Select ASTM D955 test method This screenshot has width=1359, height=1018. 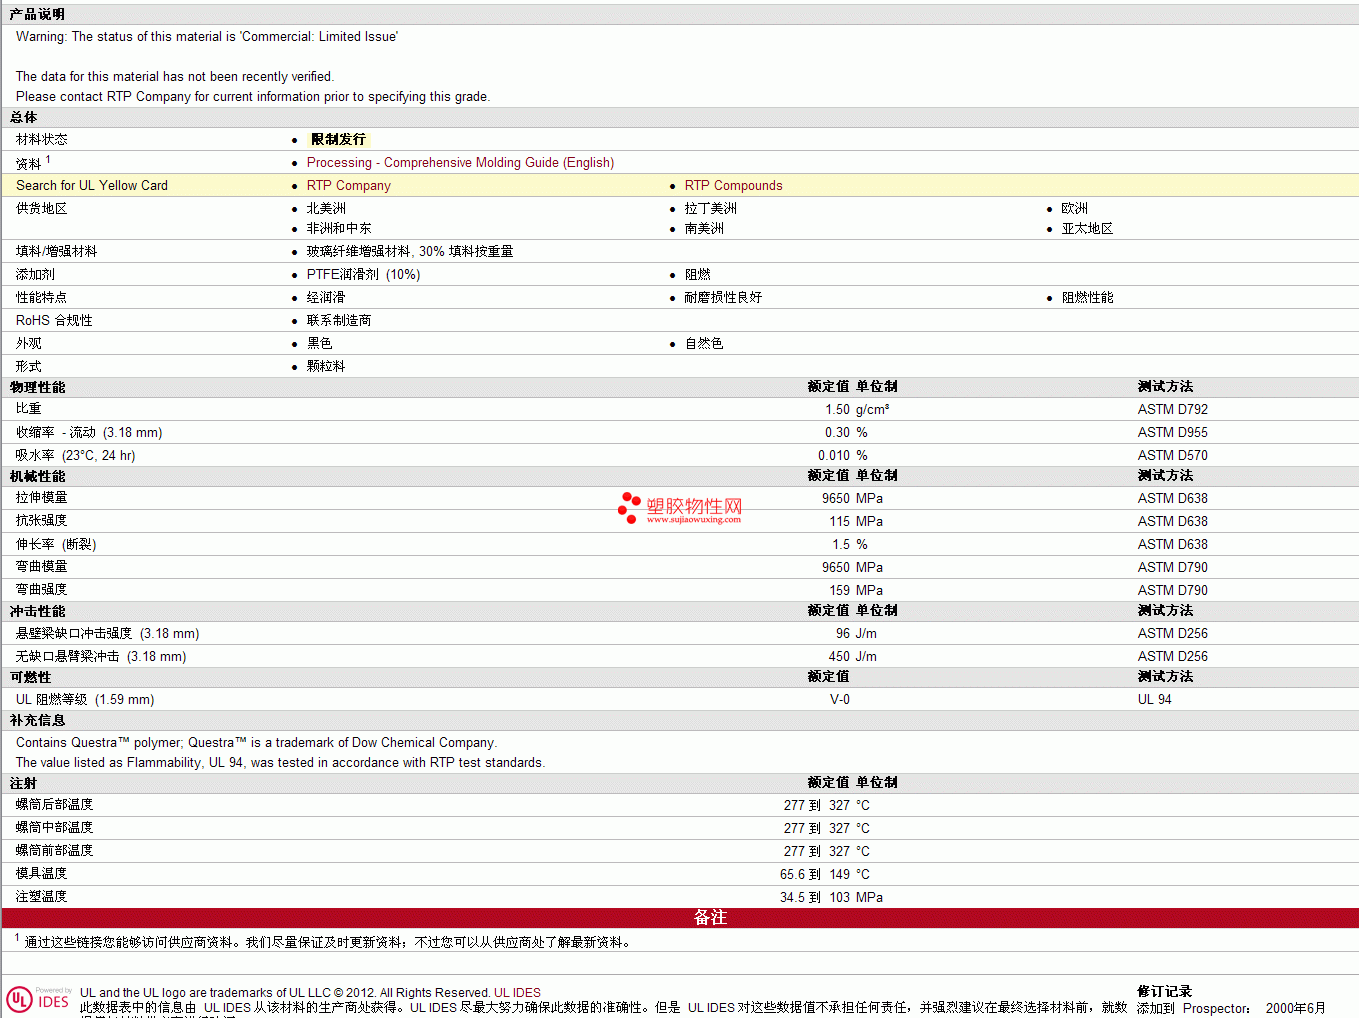pos(1172,432)
